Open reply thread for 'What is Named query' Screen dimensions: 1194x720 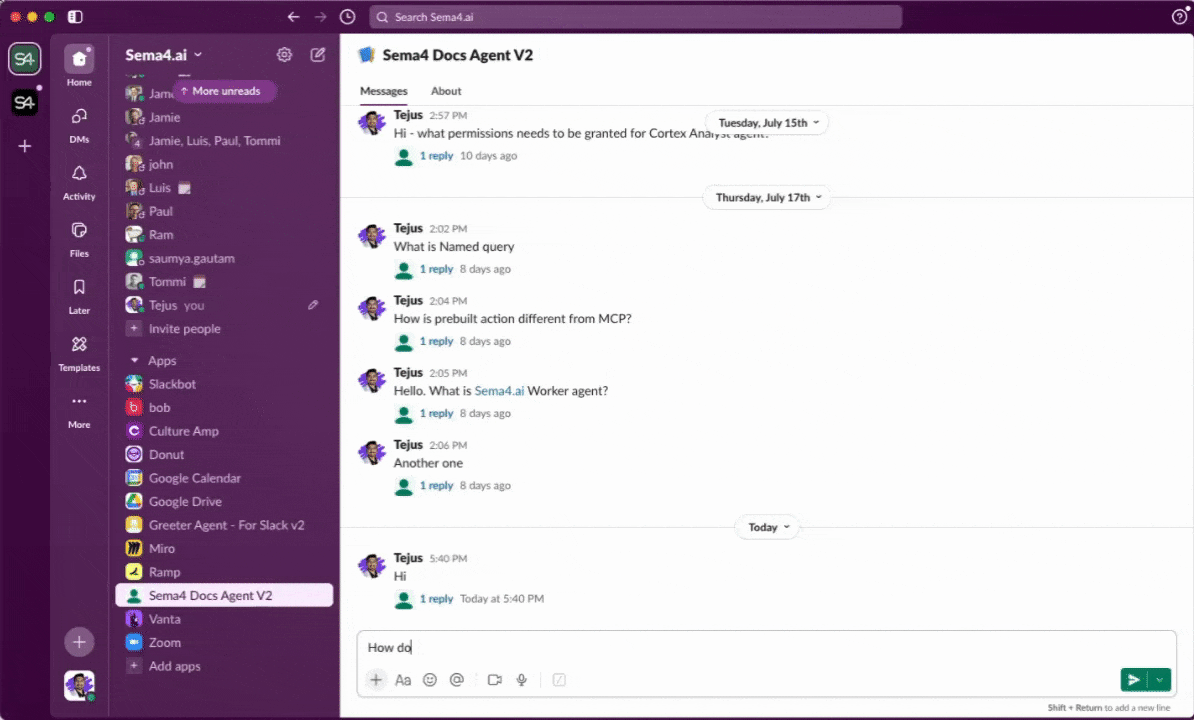[x=436, y=269]
